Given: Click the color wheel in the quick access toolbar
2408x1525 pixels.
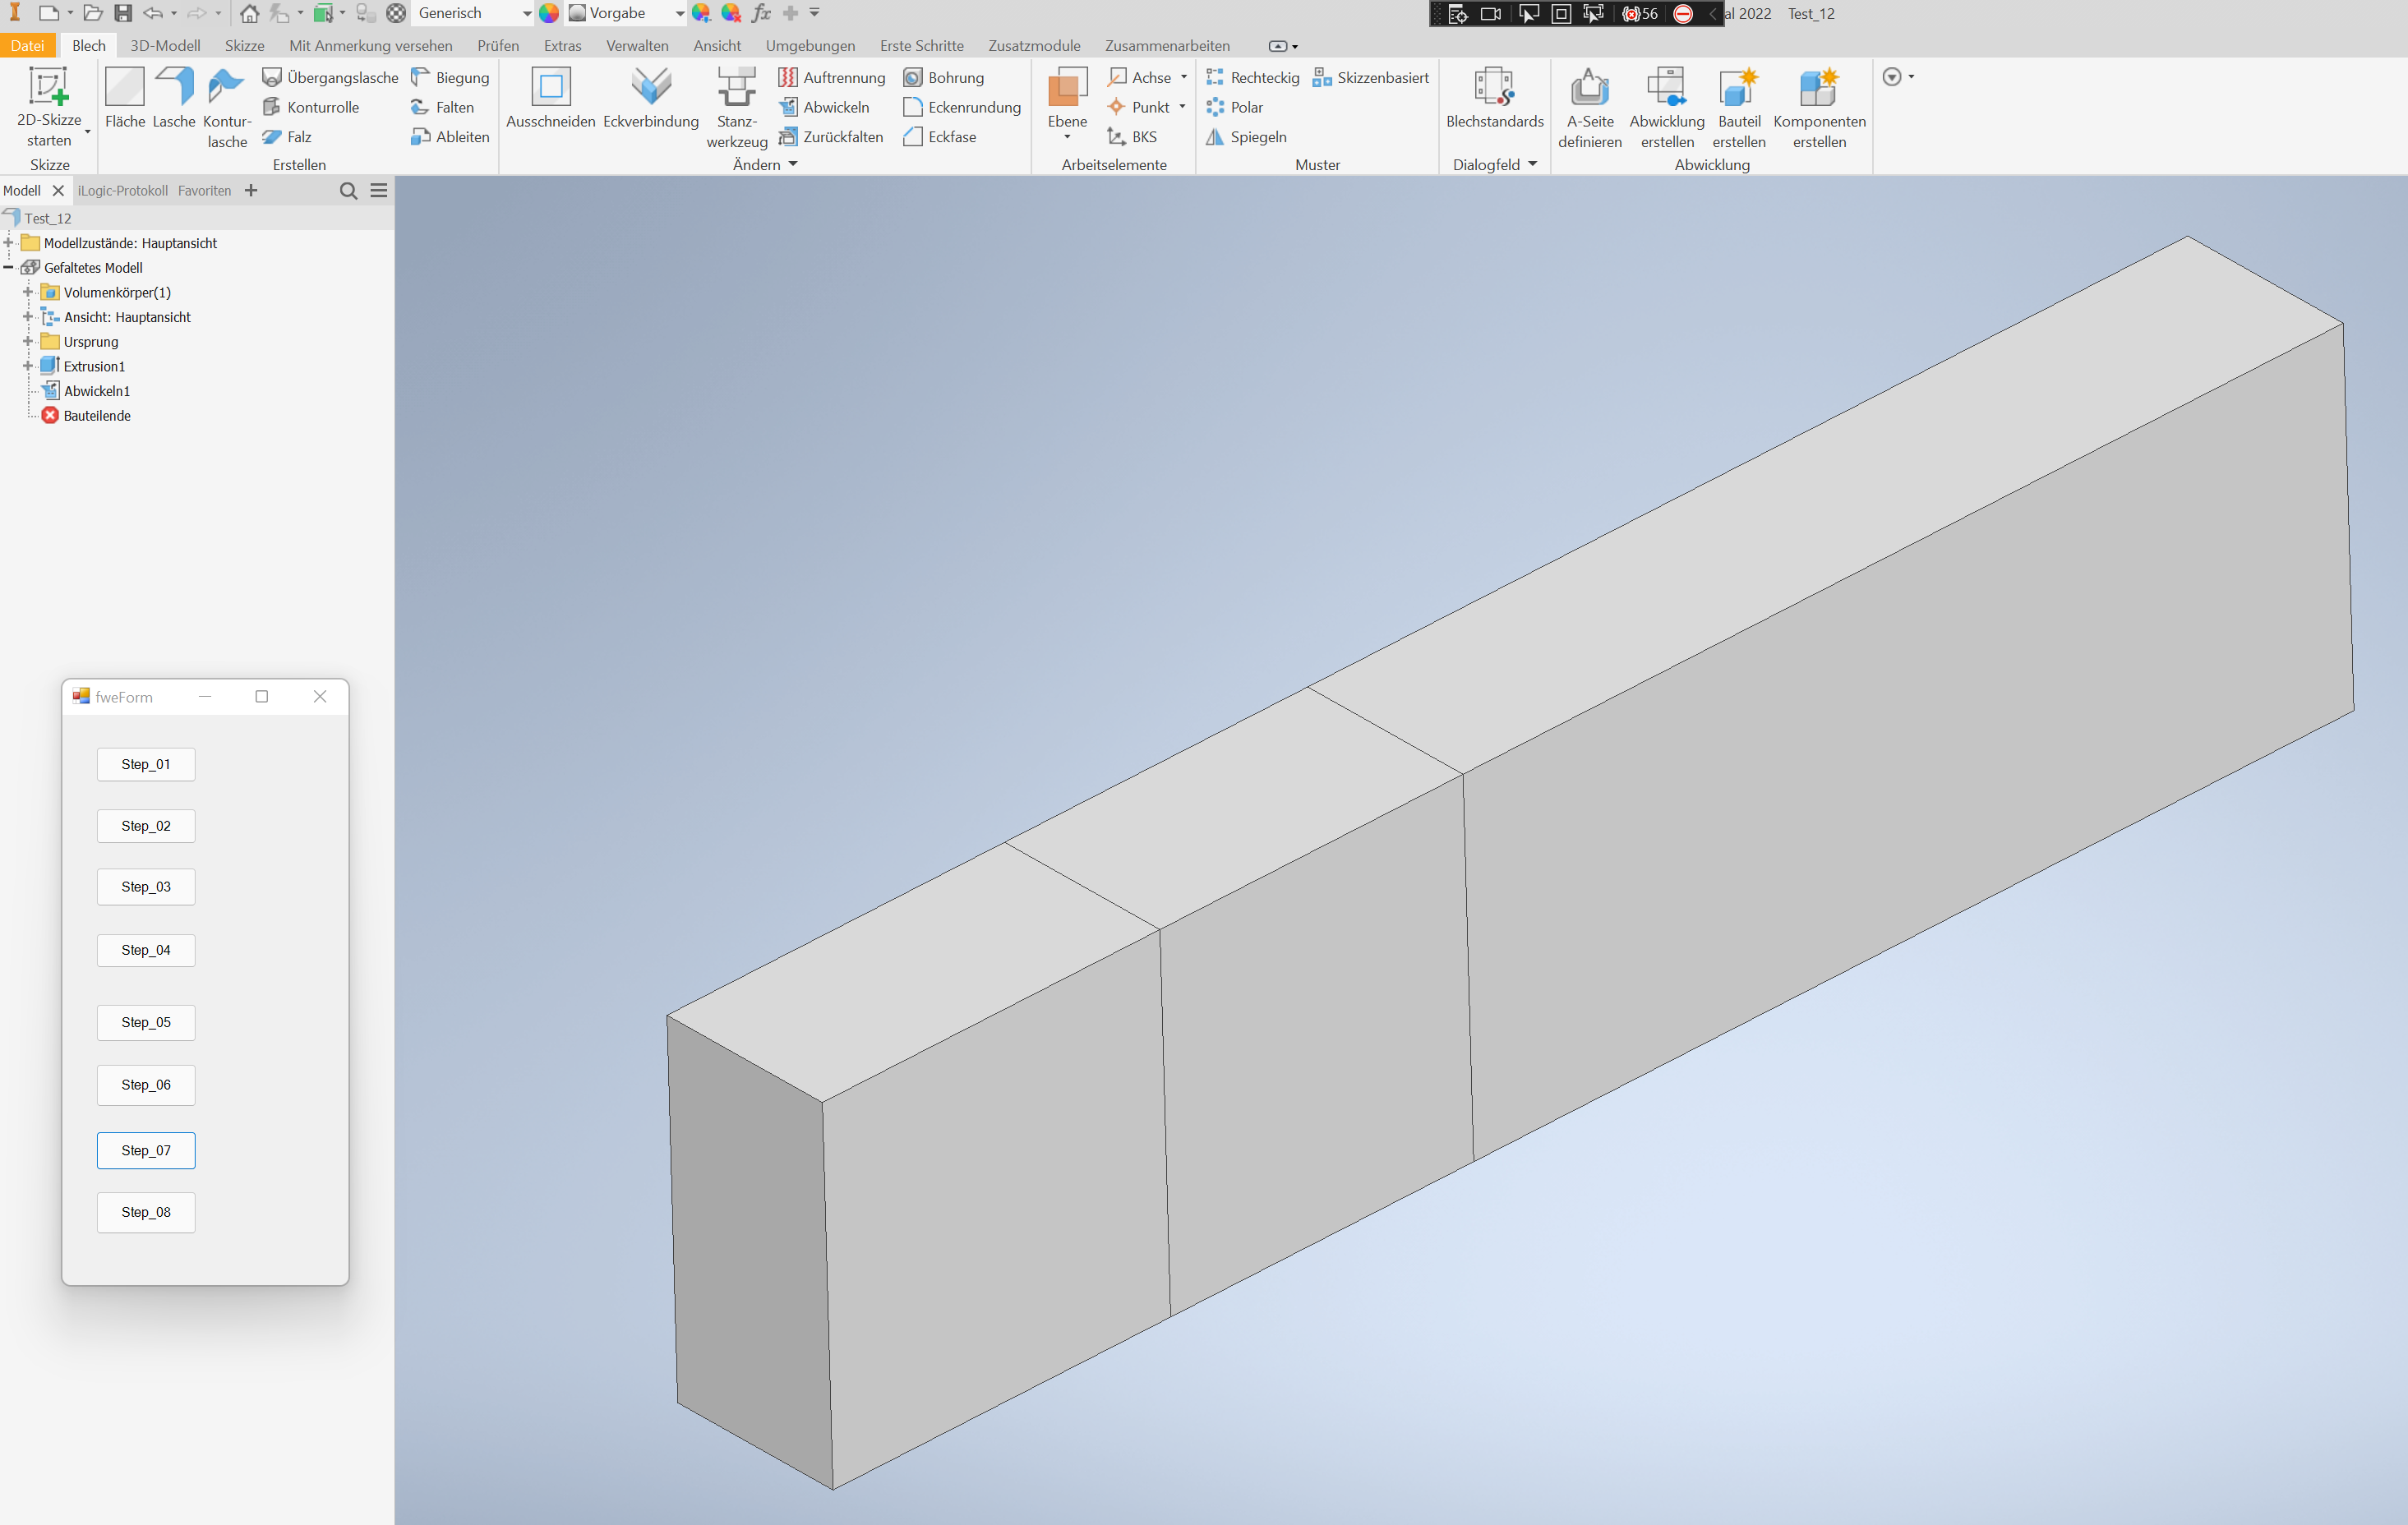Looking at the screenshot, I should click(x=549, y=13).
